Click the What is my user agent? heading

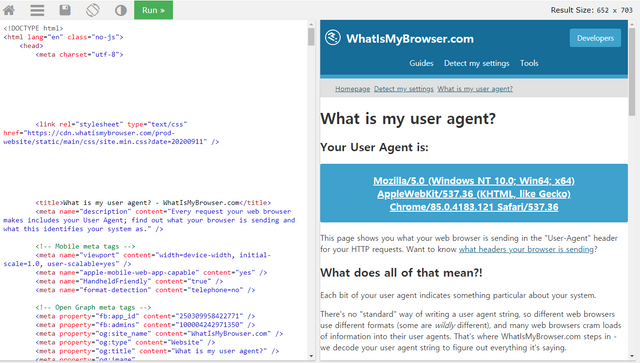(x=408, y=119)
